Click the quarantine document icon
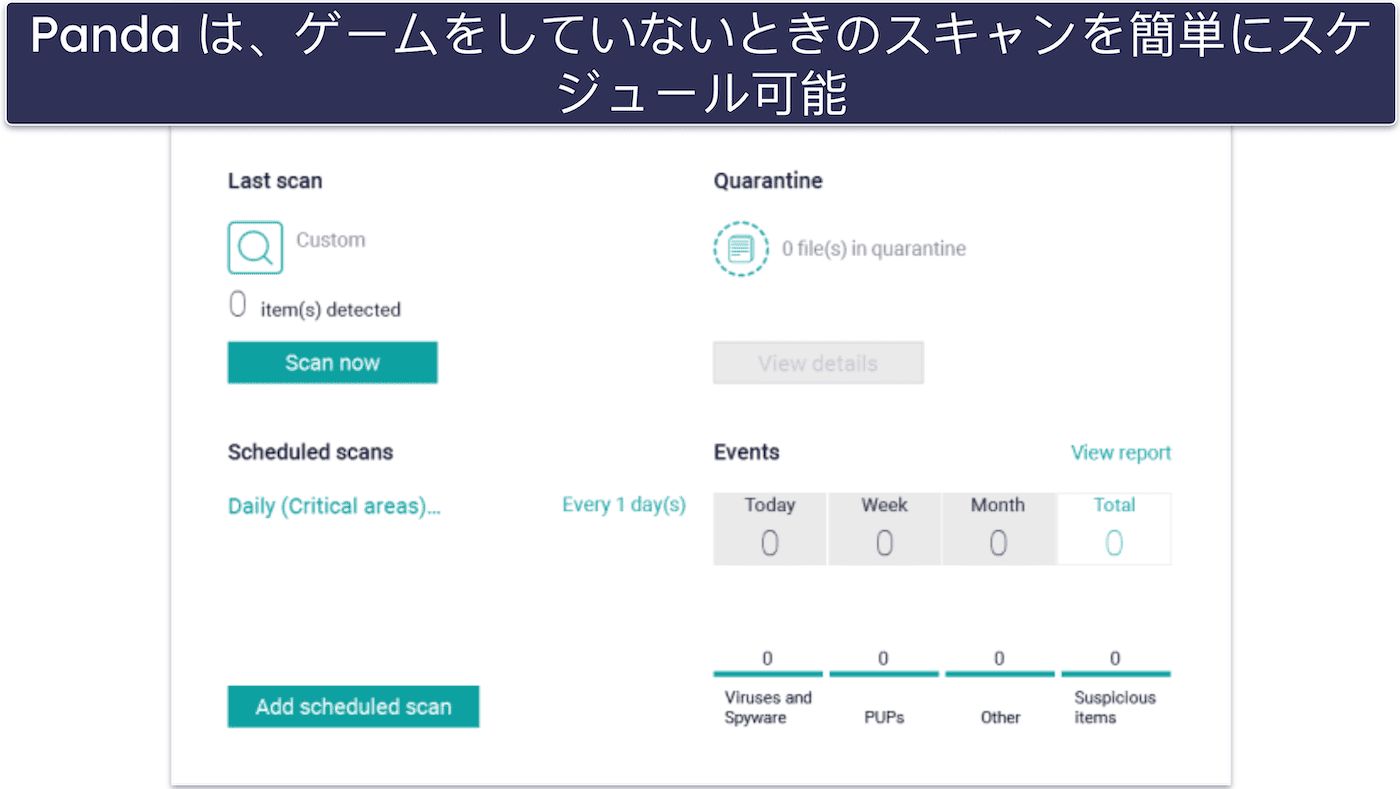 (741, 248)
